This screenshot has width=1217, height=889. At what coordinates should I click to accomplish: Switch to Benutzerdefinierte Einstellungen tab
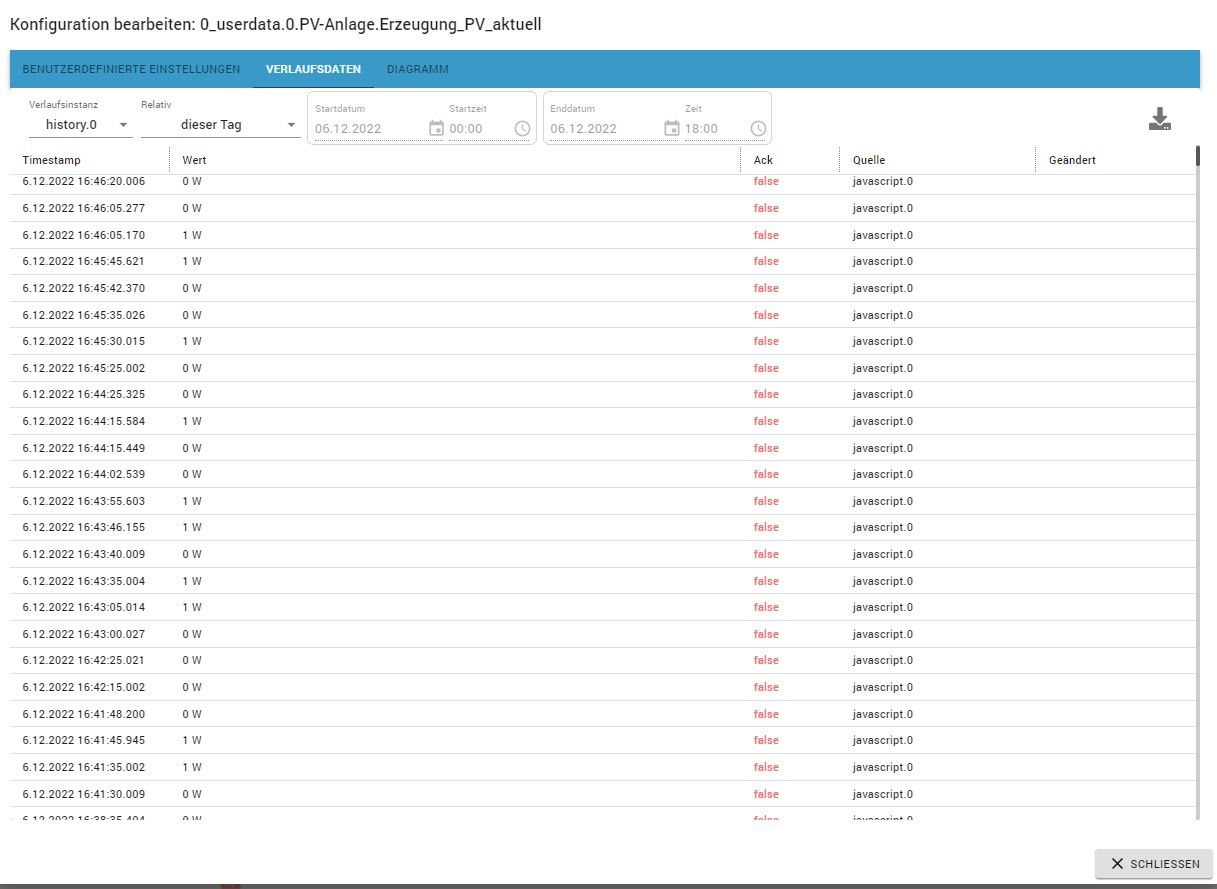(x=131, y=69)
